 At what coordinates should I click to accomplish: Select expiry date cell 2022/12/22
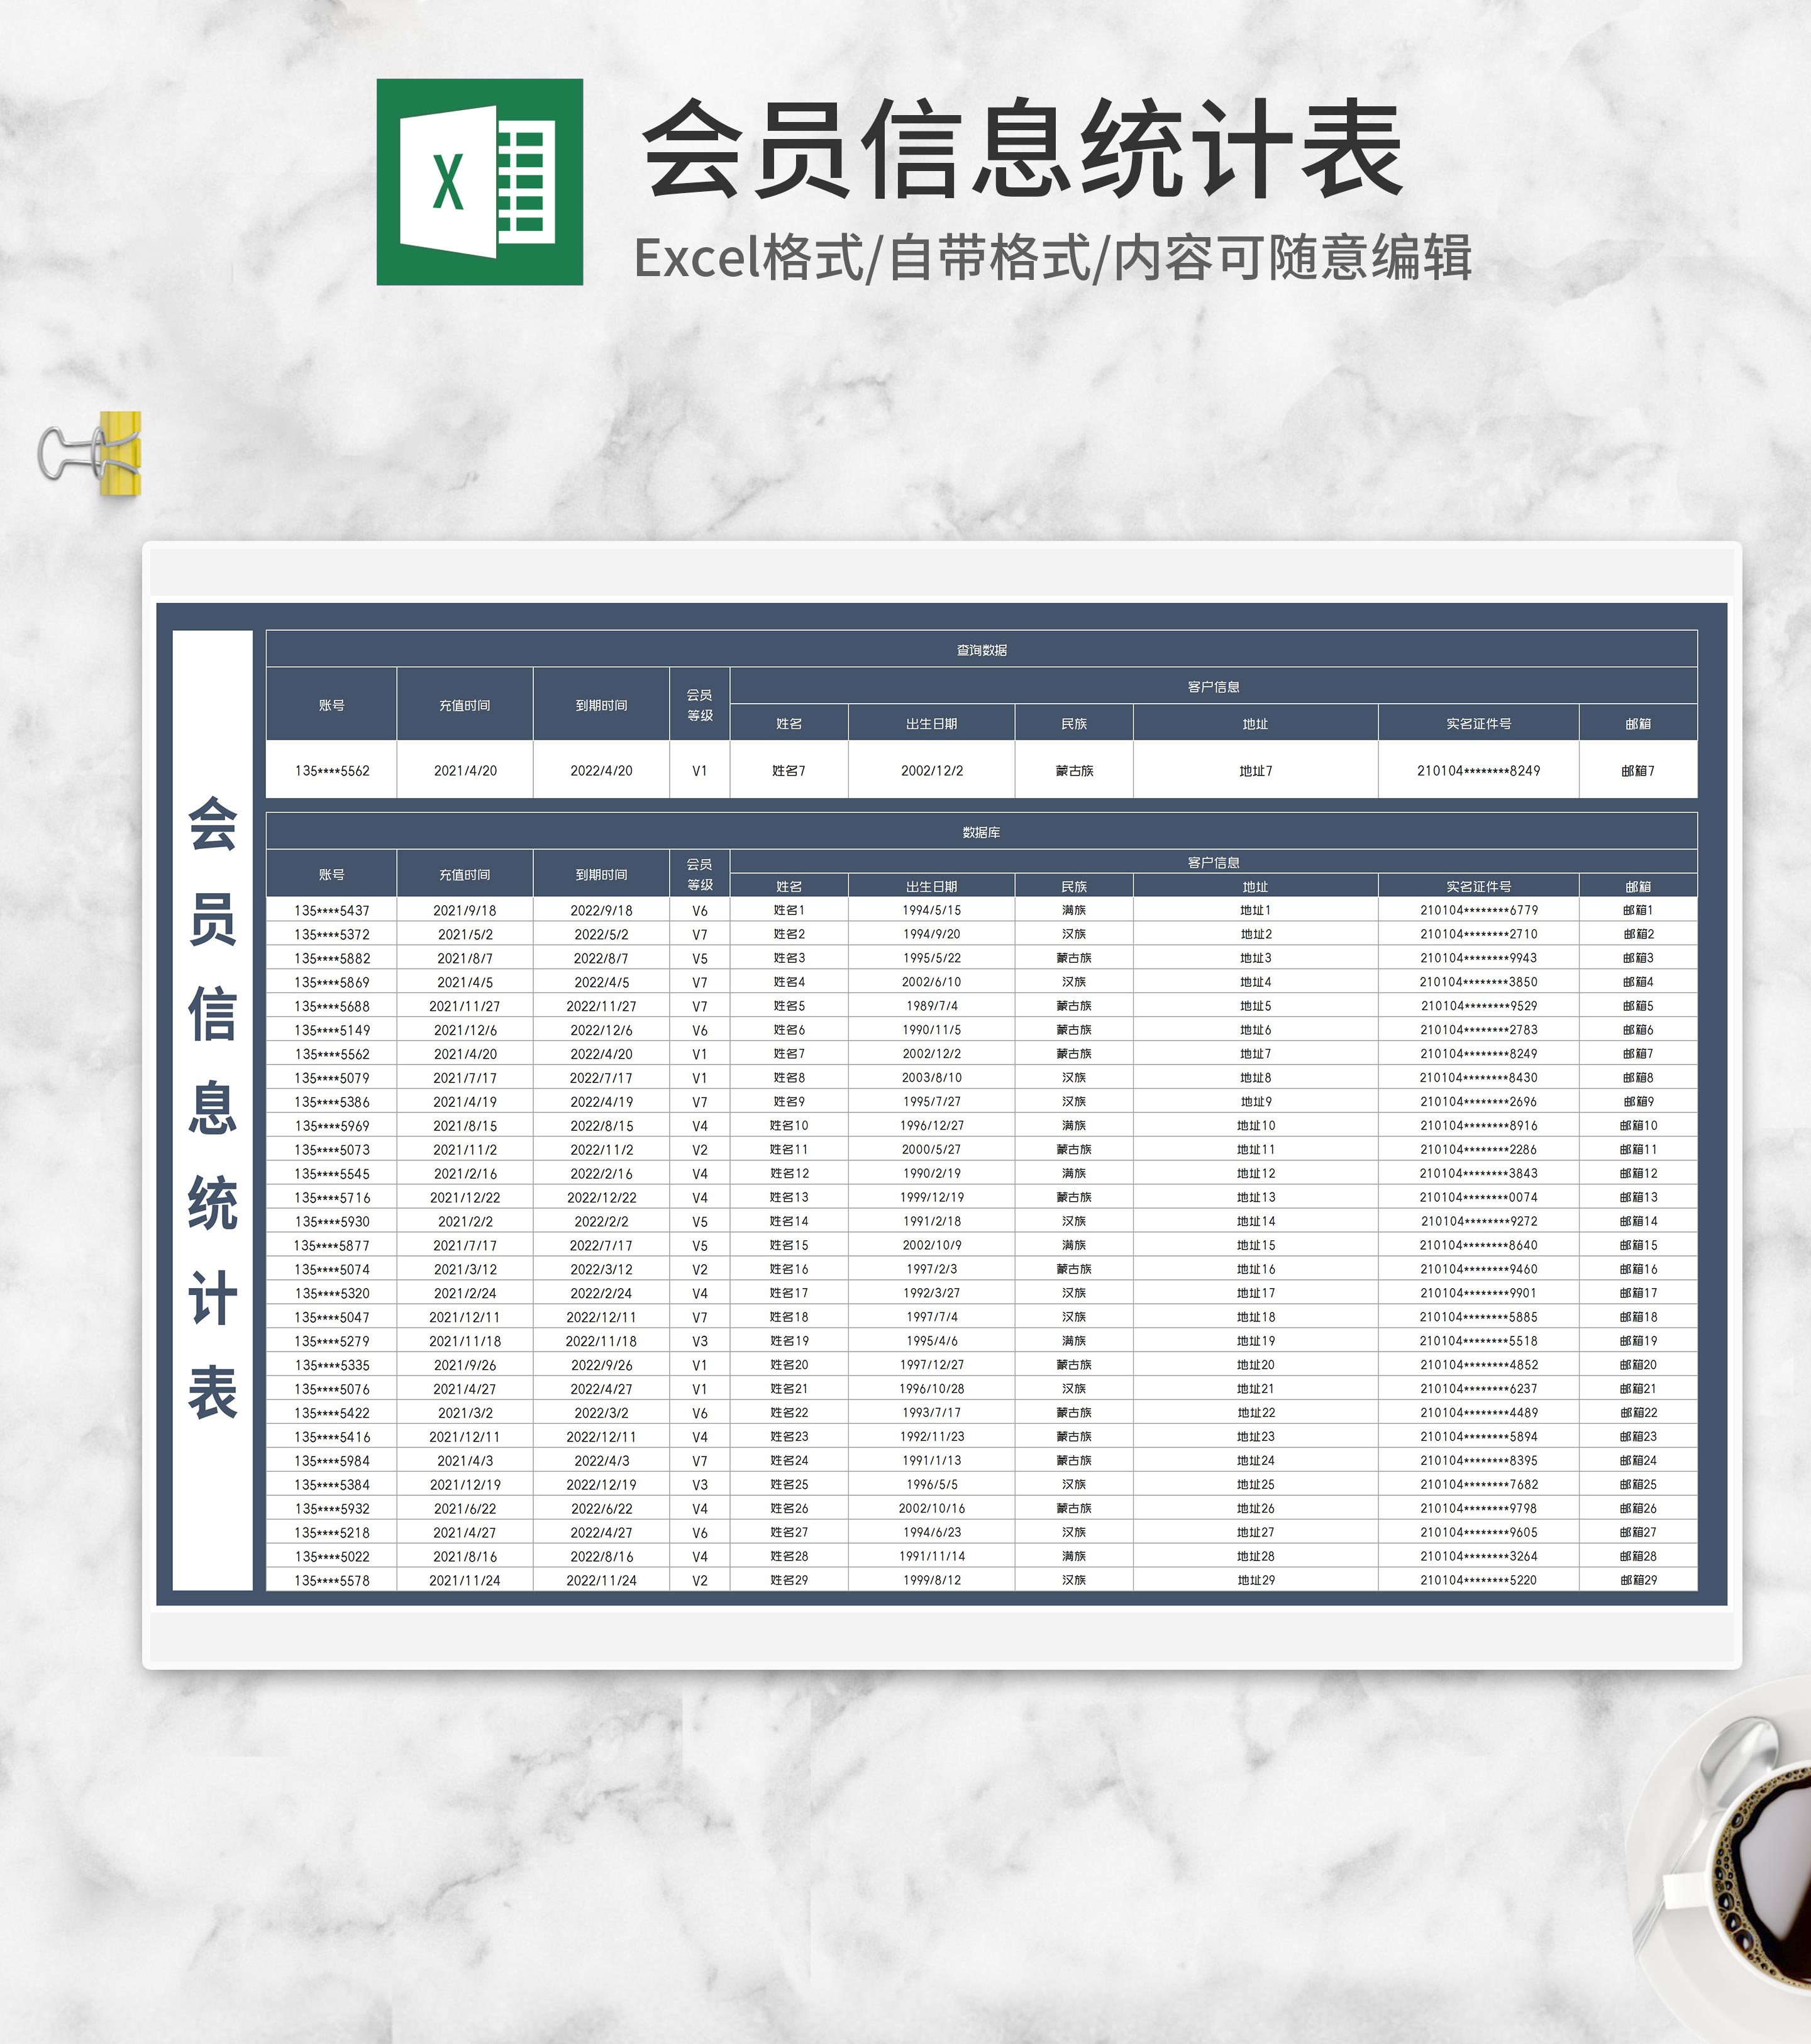click(x=600, y=1197)
